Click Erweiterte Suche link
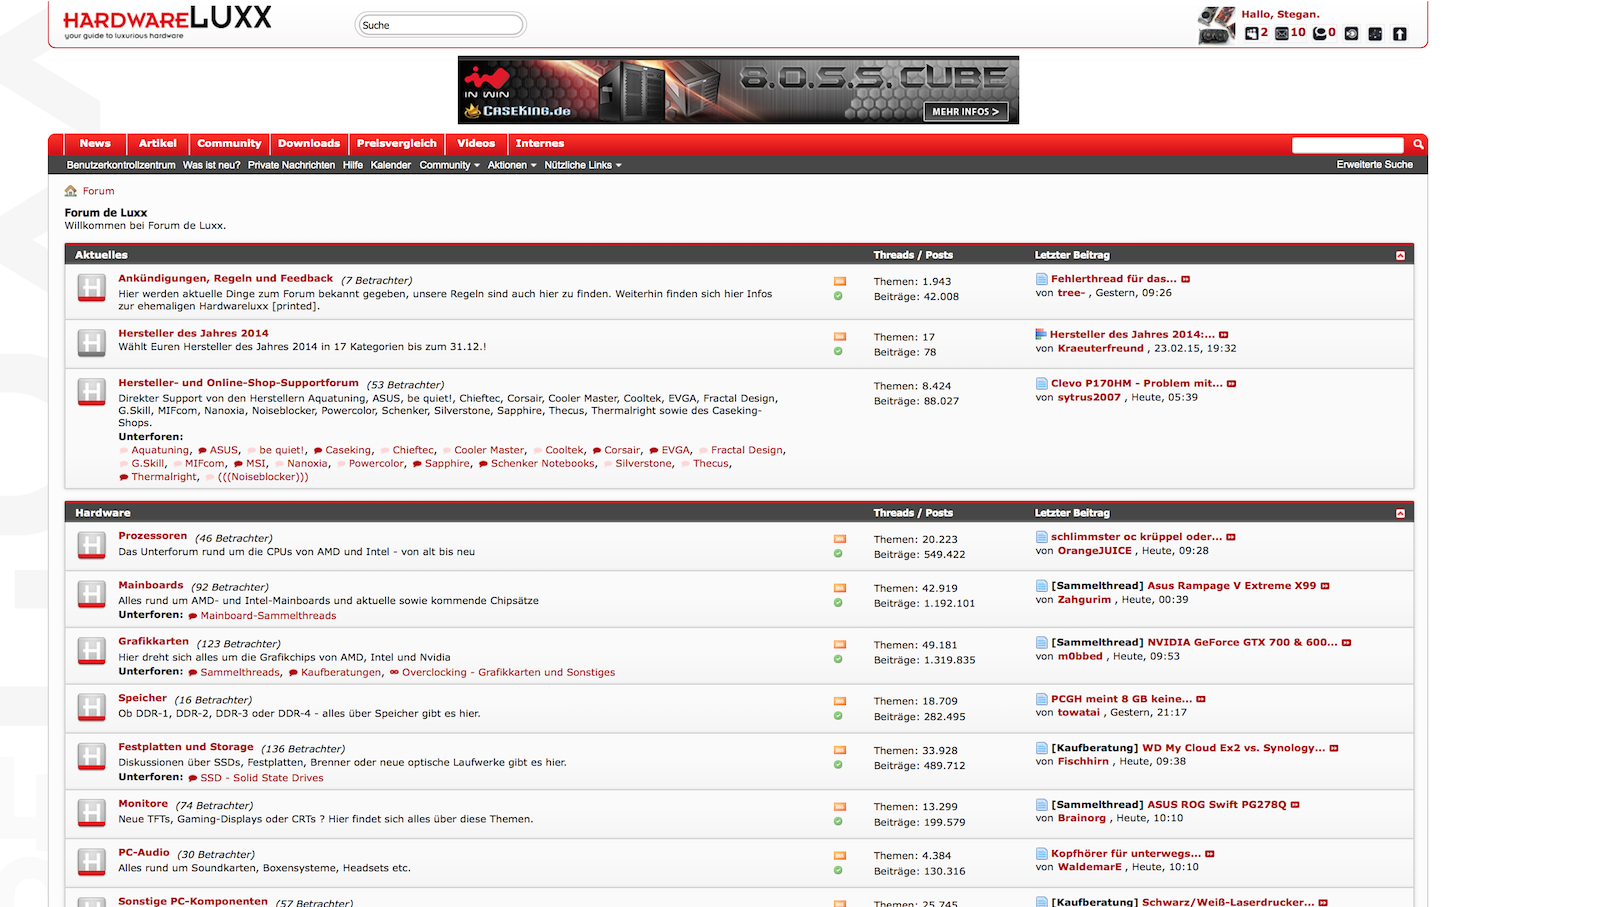The height and width of the screenshot is (907, 1600). [x=1375, y=164]
